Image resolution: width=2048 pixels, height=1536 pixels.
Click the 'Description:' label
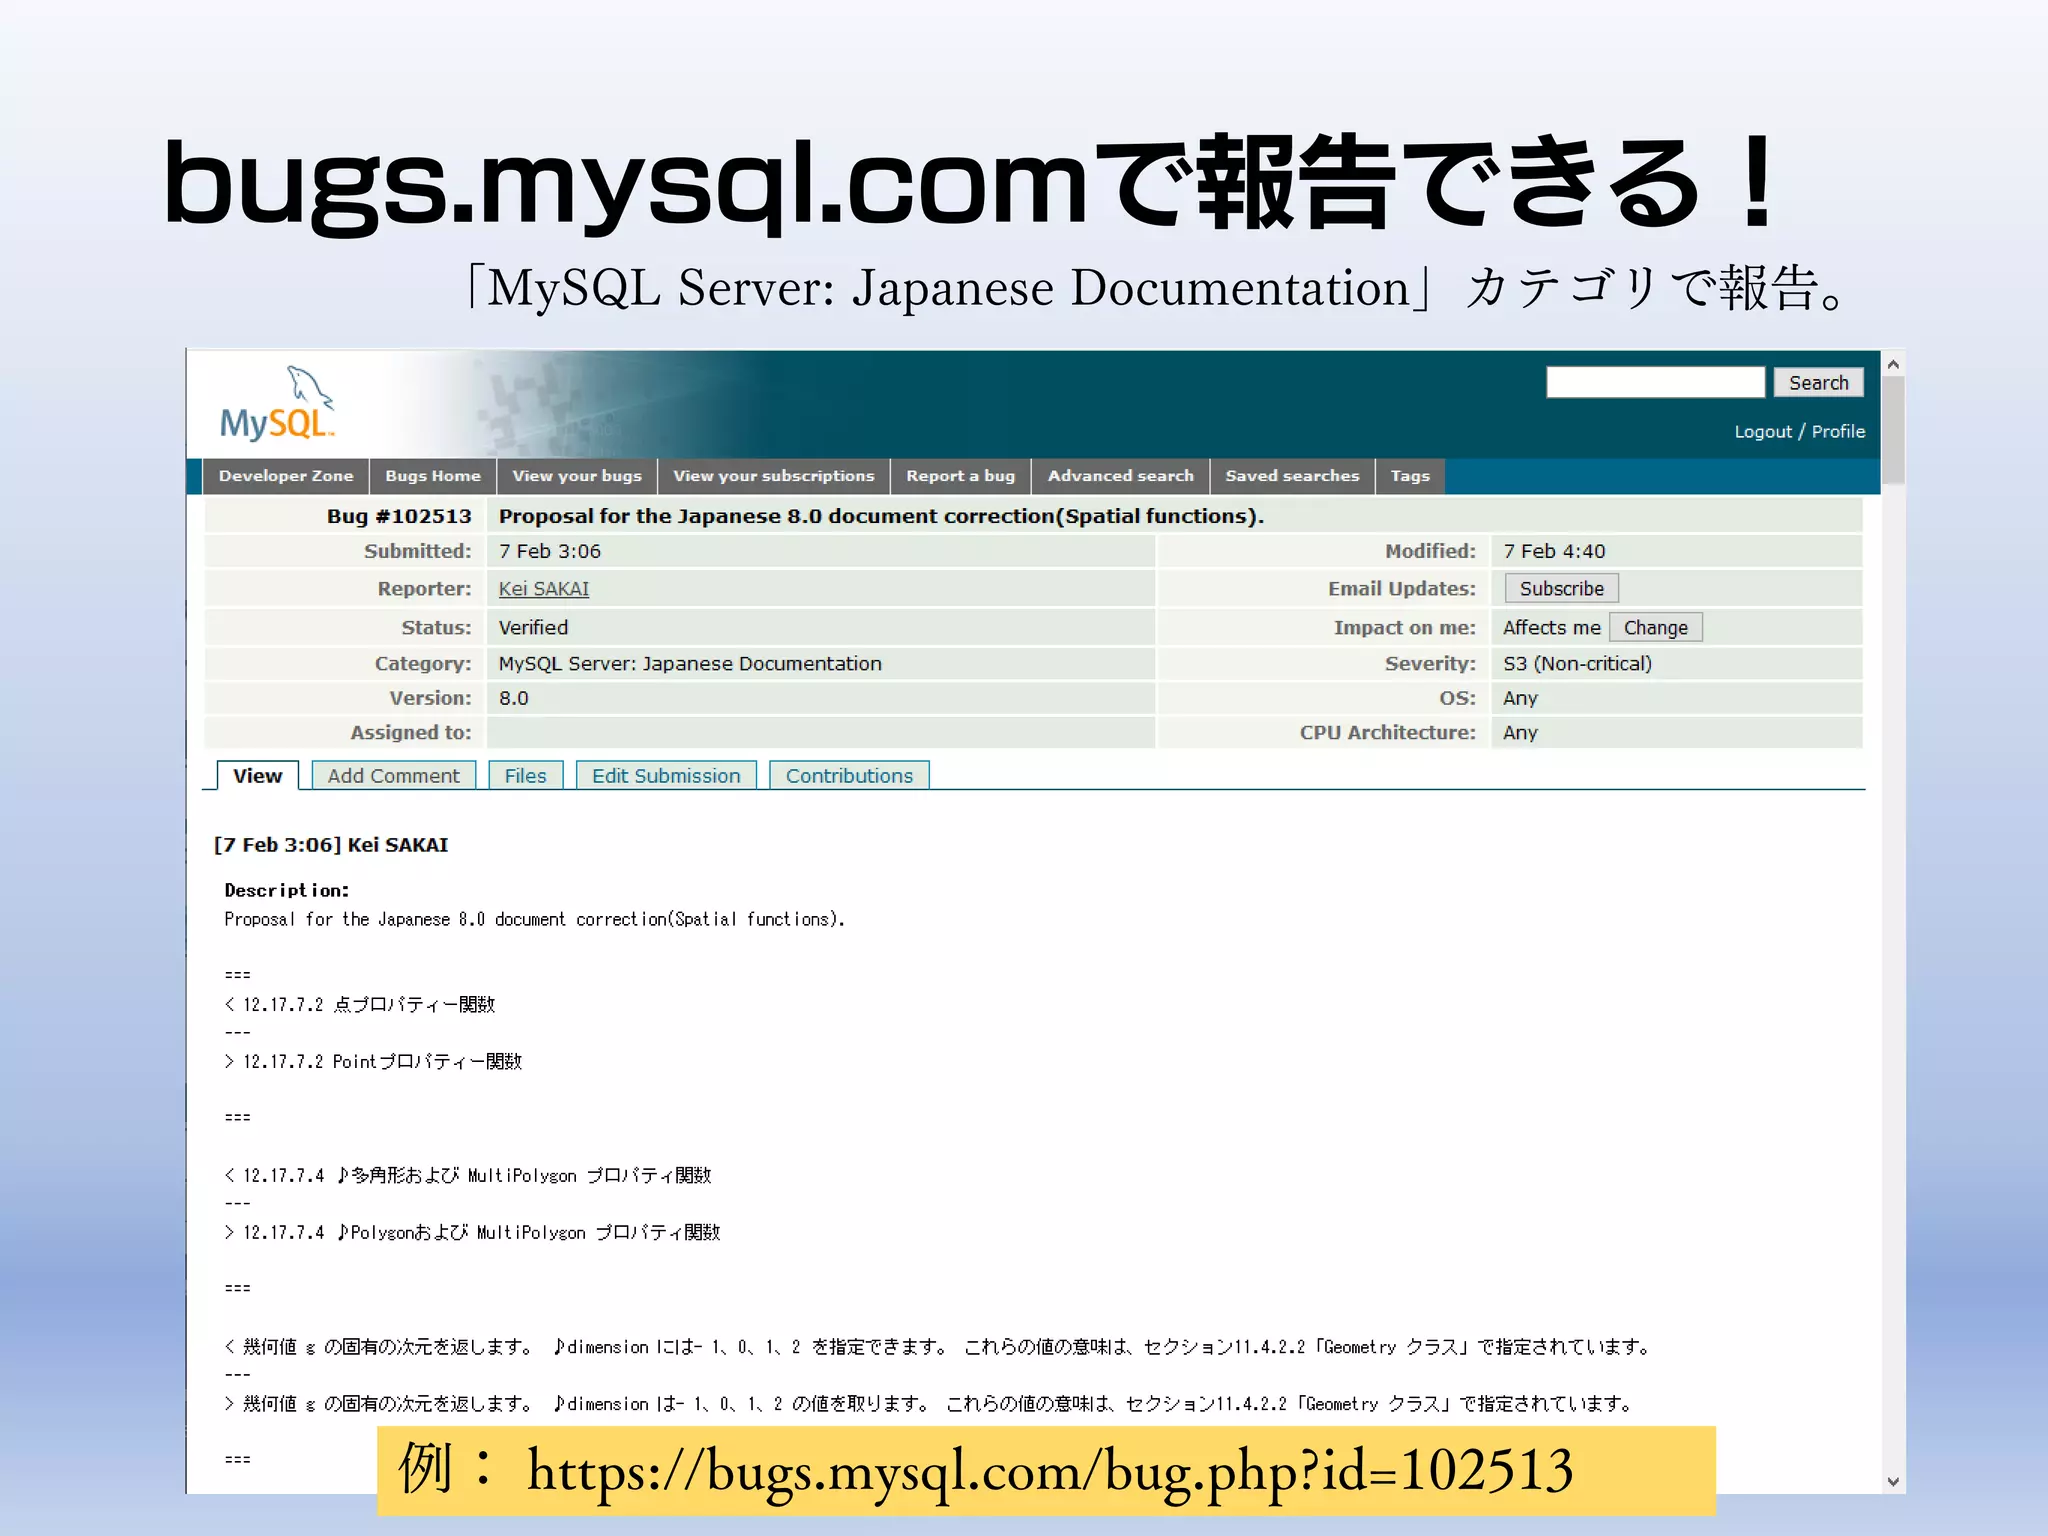287,890
